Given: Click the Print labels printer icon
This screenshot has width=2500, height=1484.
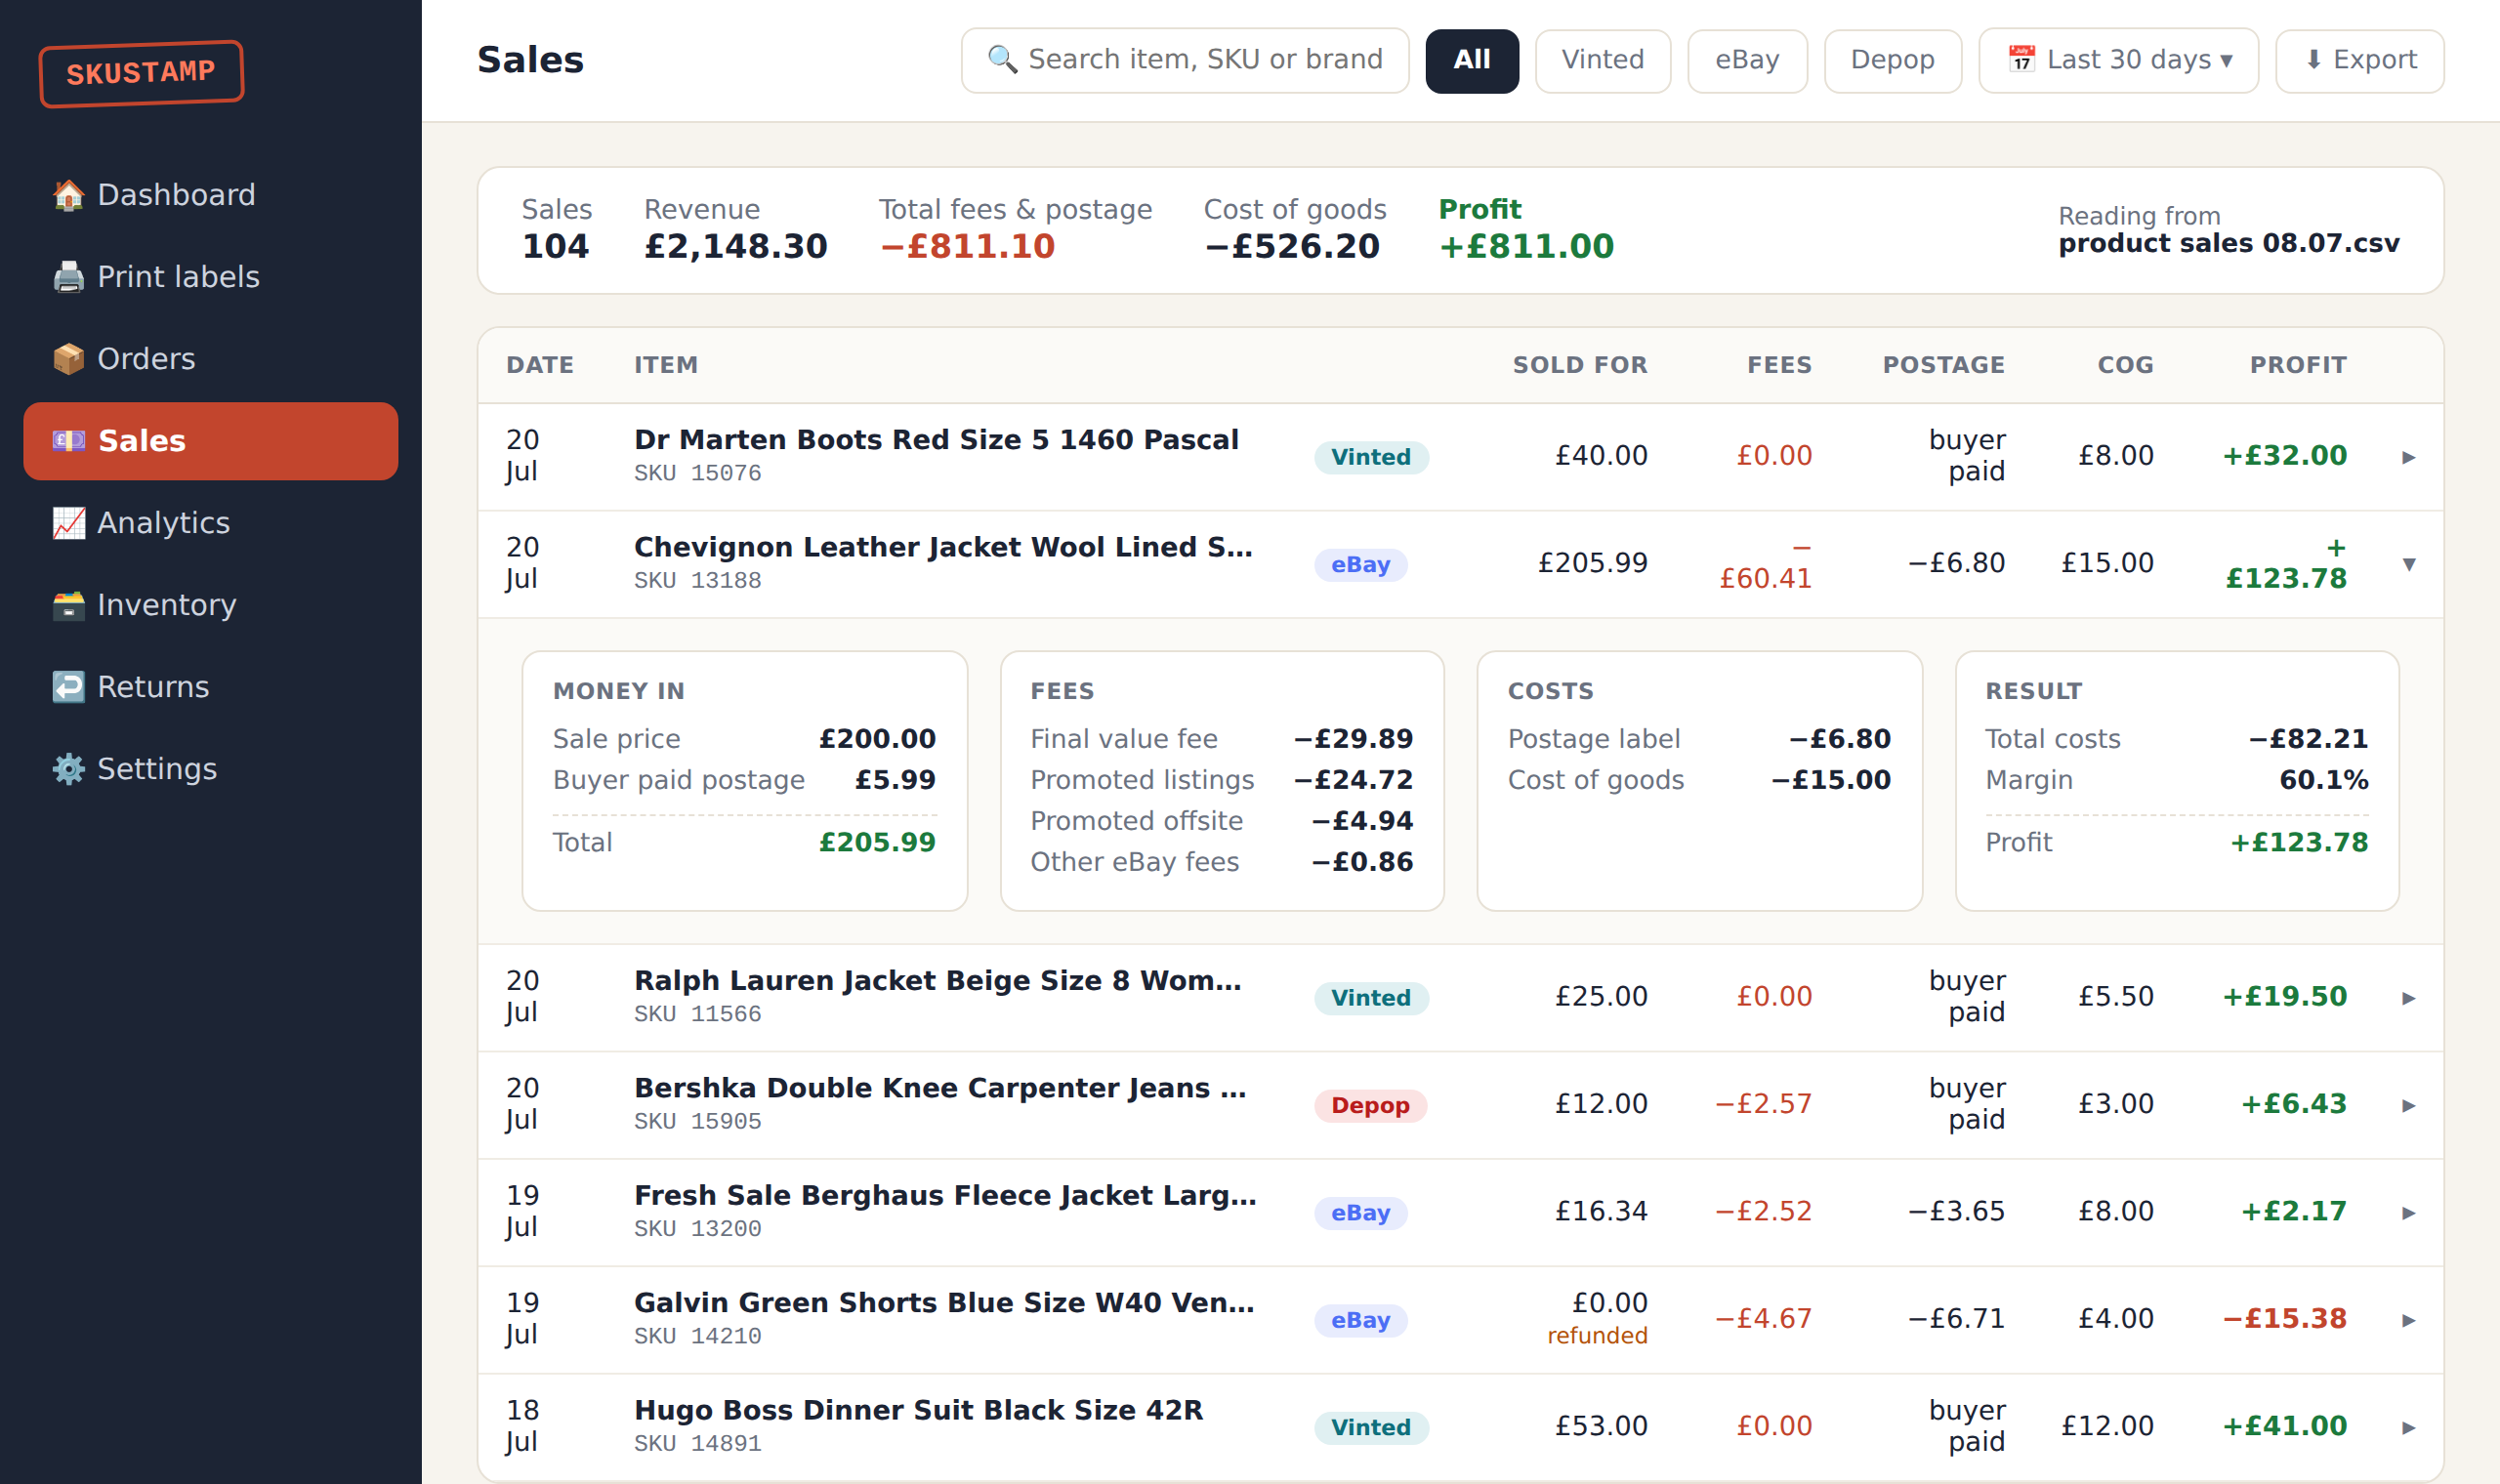Looking at the screenshot, I should pyautogui.click(x=68, y=277).
